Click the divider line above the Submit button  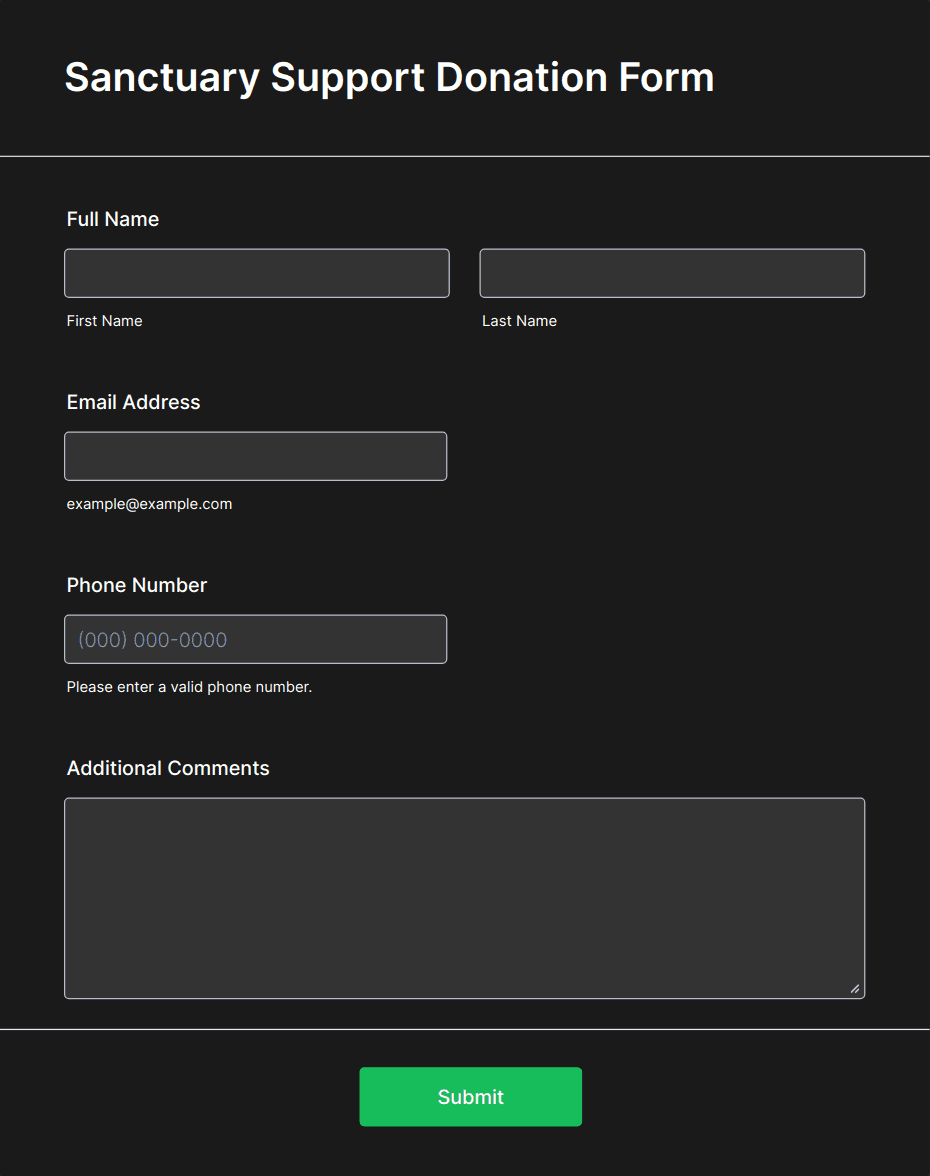pos(465,1029)
